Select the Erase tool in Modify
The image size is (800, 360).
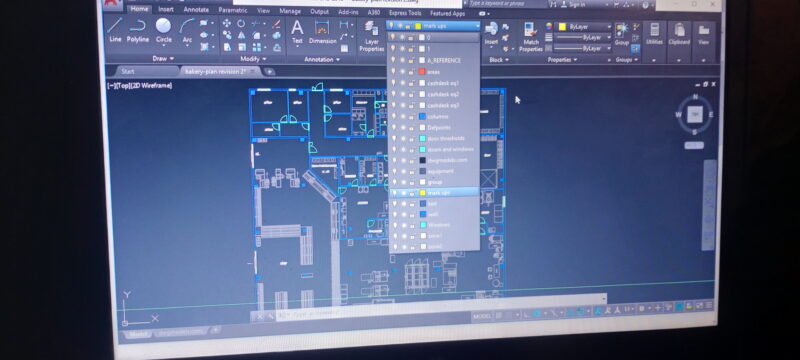coord(276,23)
